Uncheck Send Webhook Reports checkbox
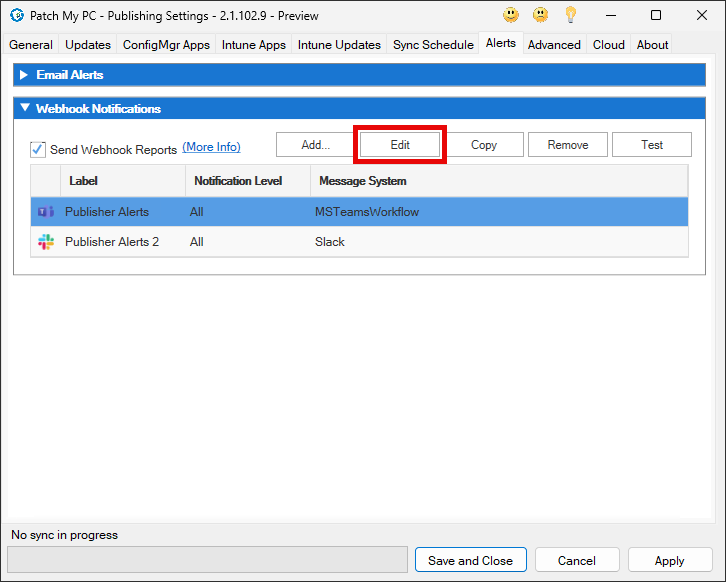This screenshot has height=582, width=726. (38, 149)
